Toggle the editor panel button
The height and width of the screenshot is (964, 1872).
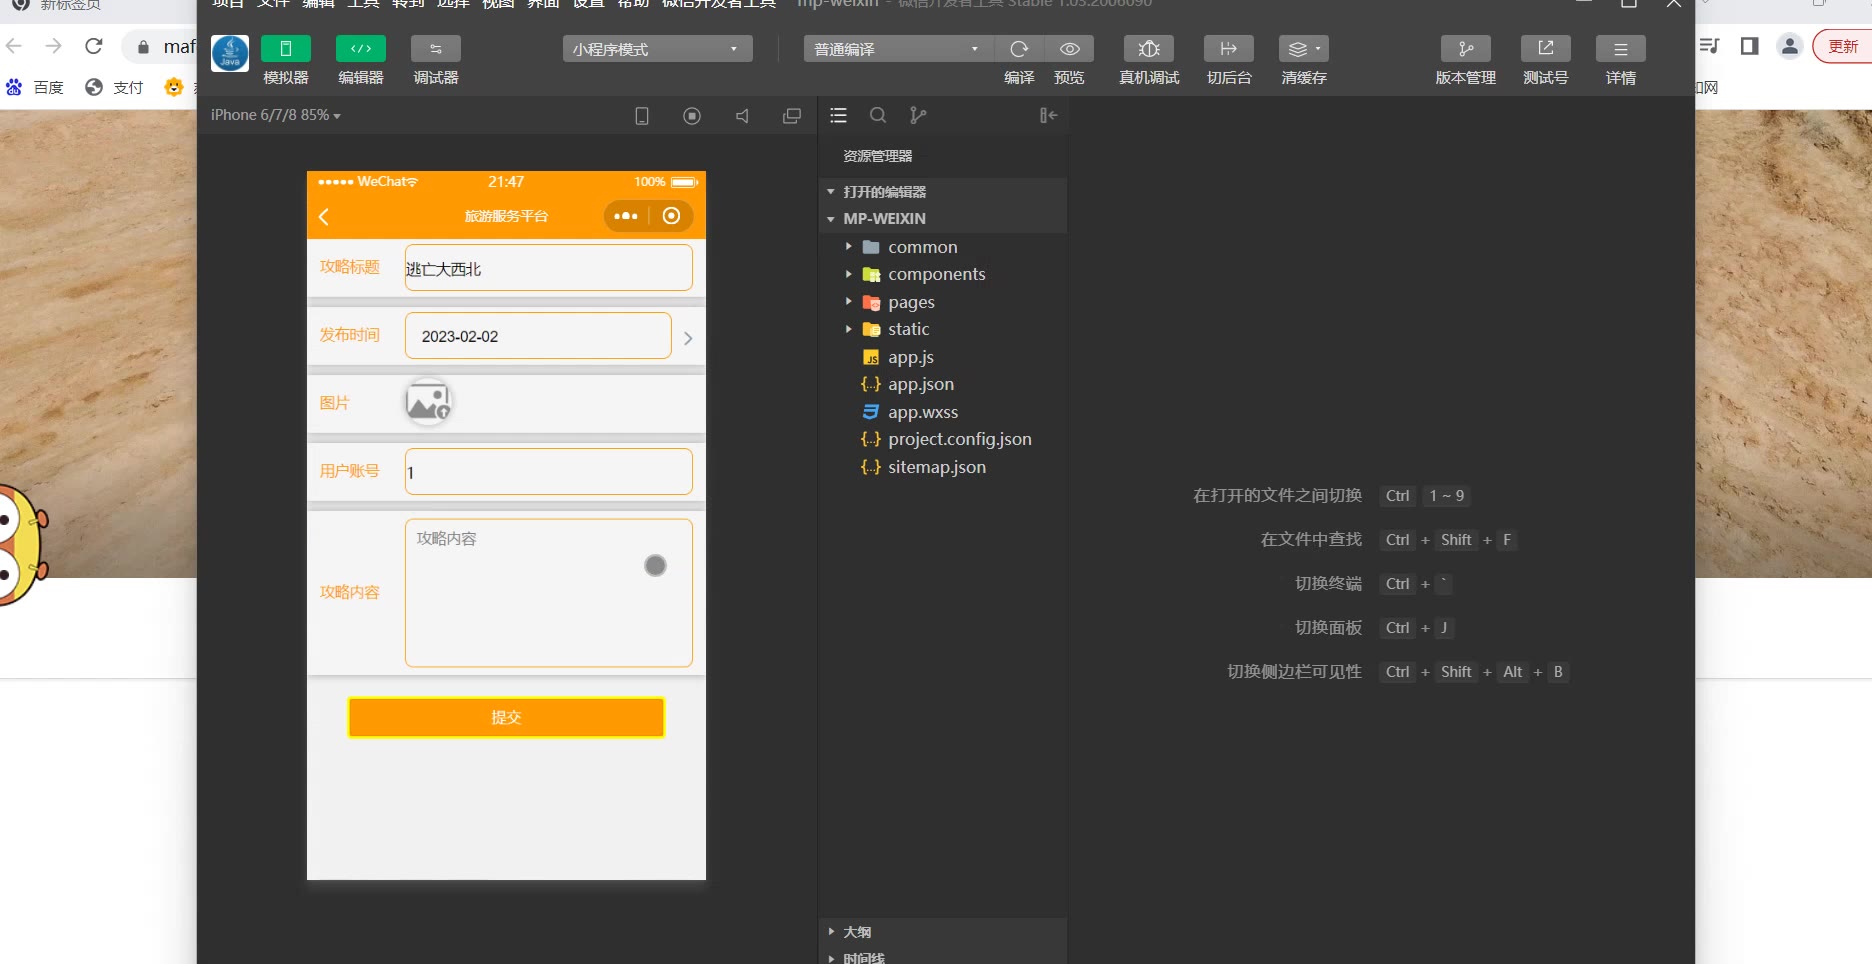click(x=360, y=49)
